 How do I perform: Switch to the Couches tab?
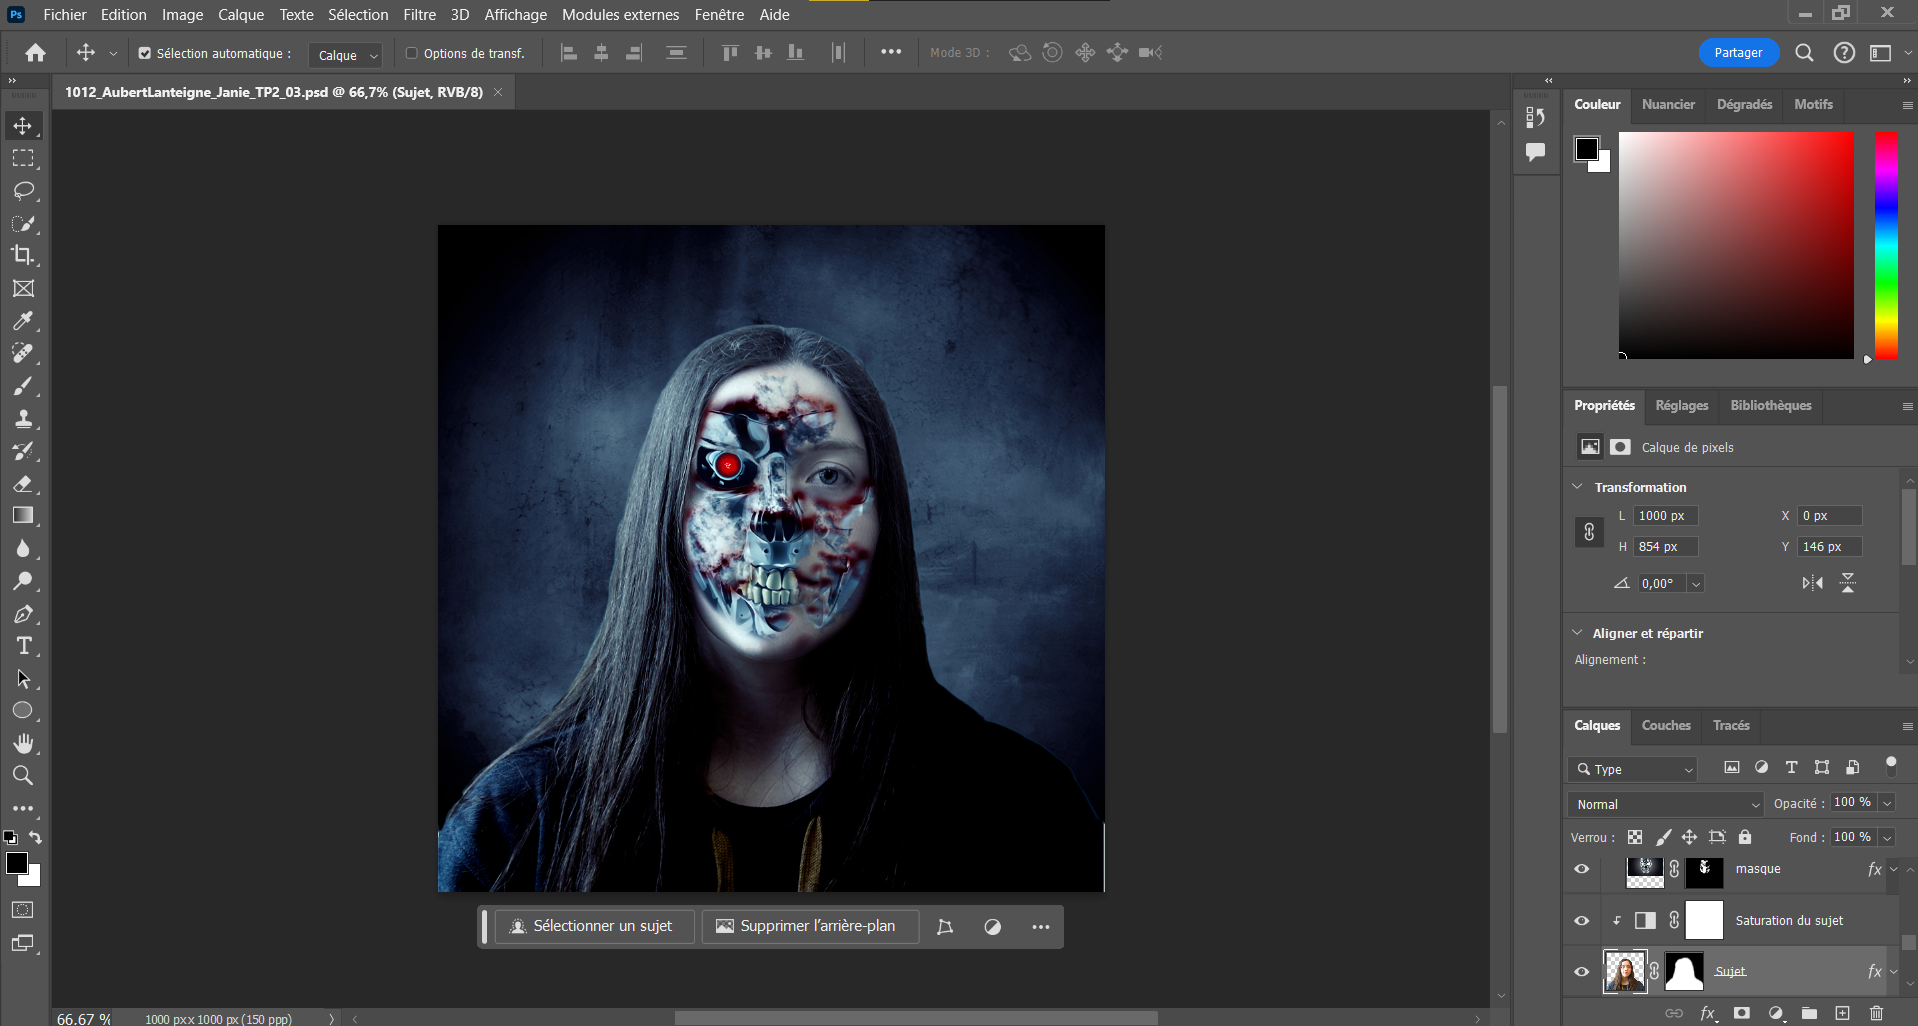(x=1665, y=725)
